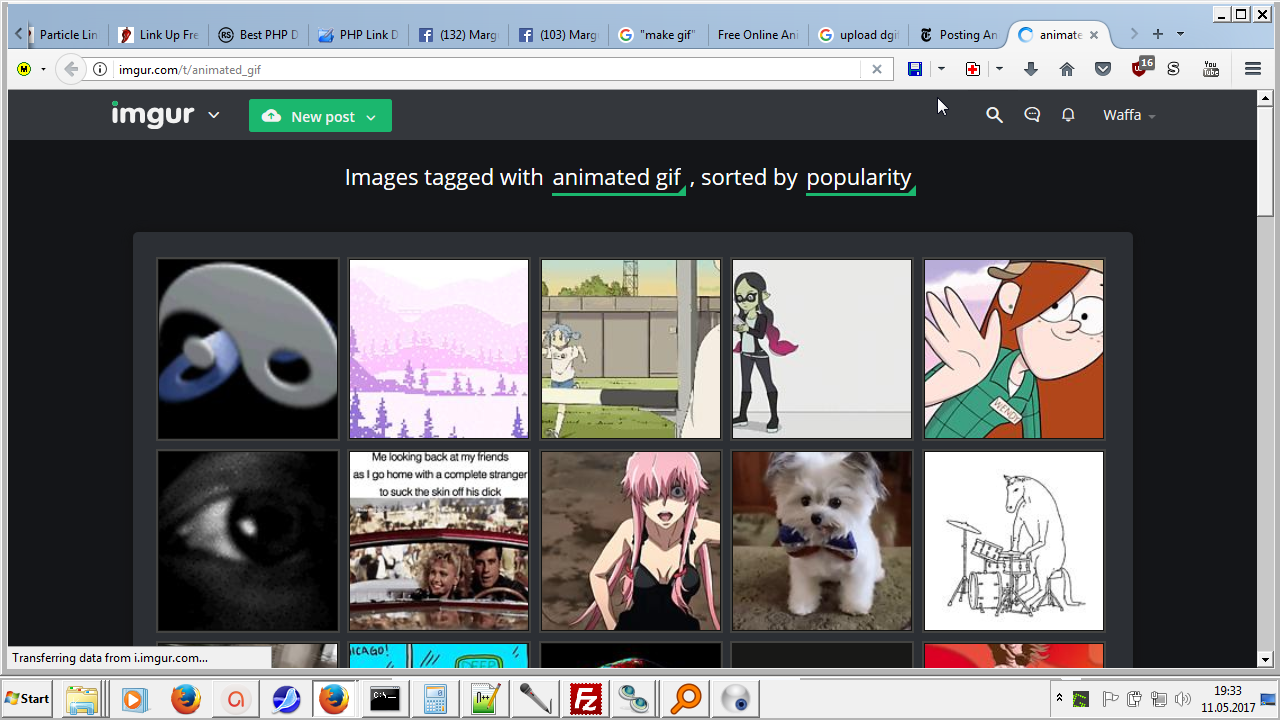Open the white fluffy puppy GIF thumbnail

click(822, 541)
